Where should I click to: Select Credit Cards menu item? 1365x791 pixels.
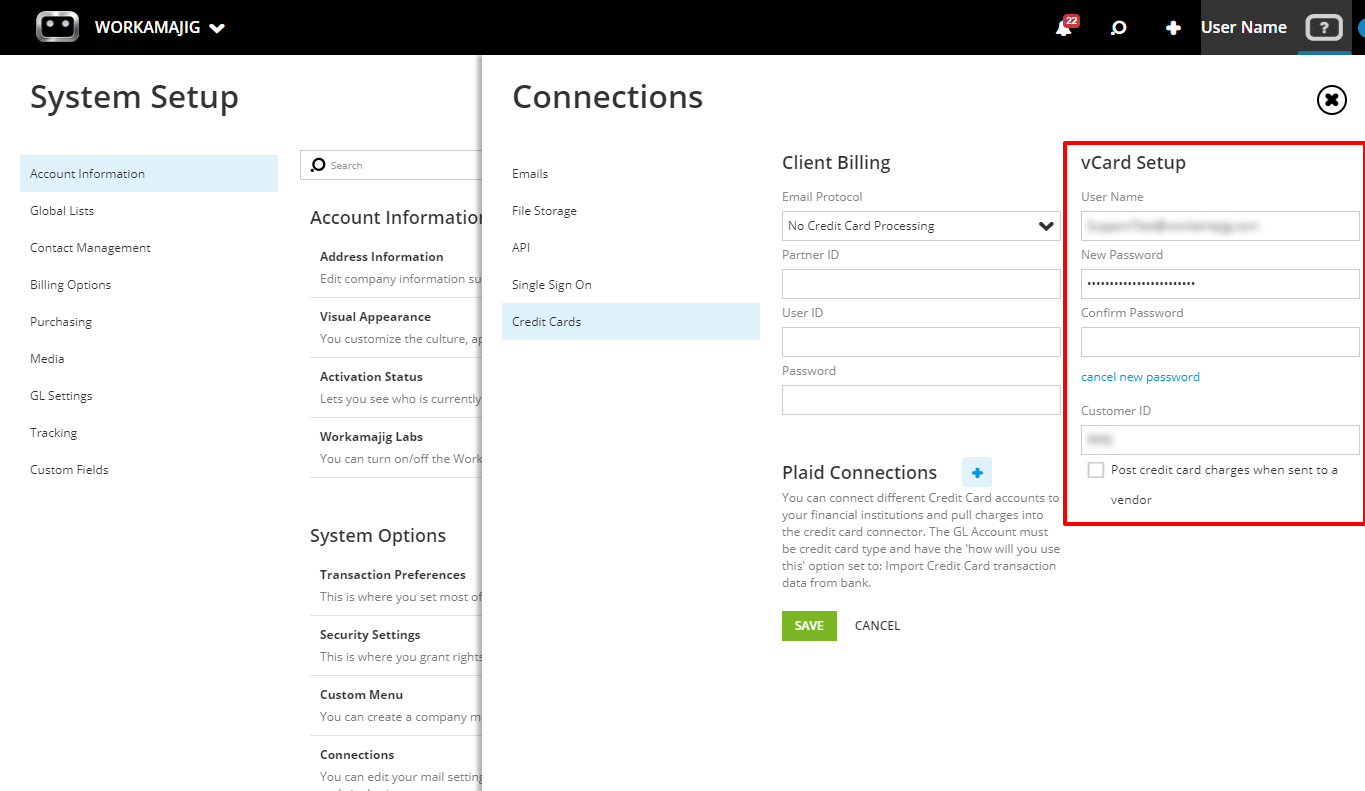[631, 322]
